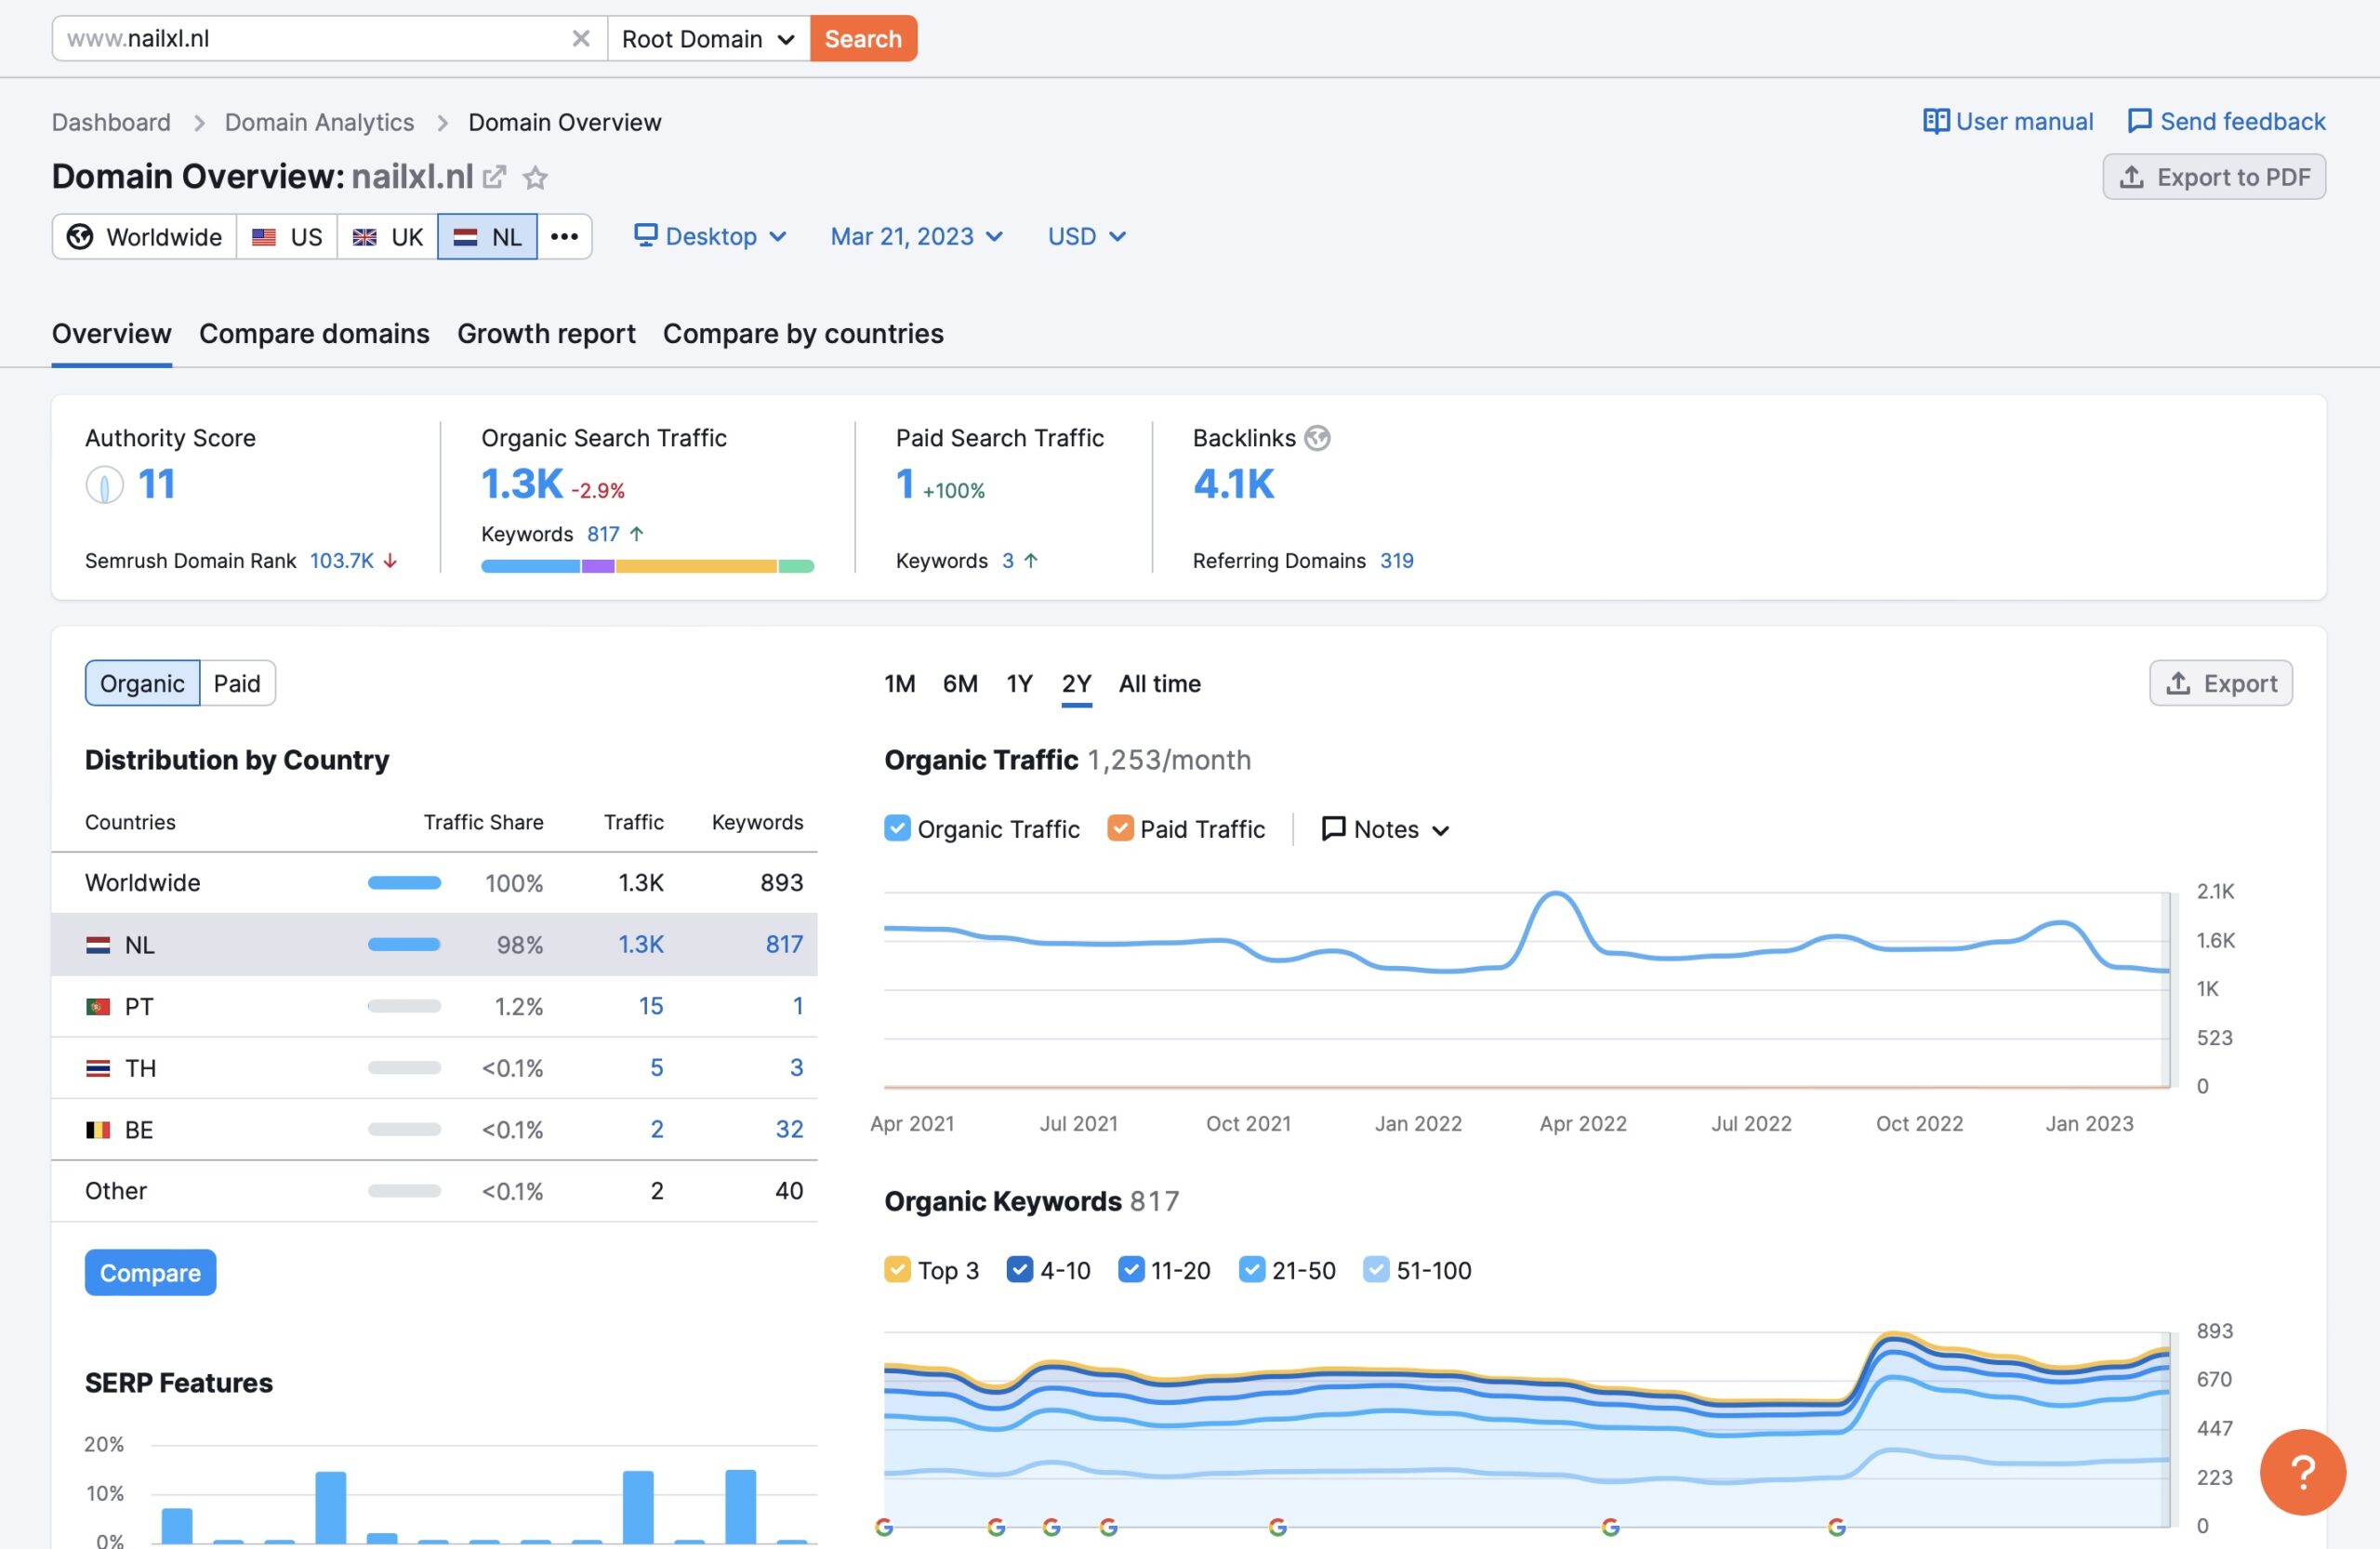Select All time range
This screenshot has height=1549, width=2380.
1160,684
